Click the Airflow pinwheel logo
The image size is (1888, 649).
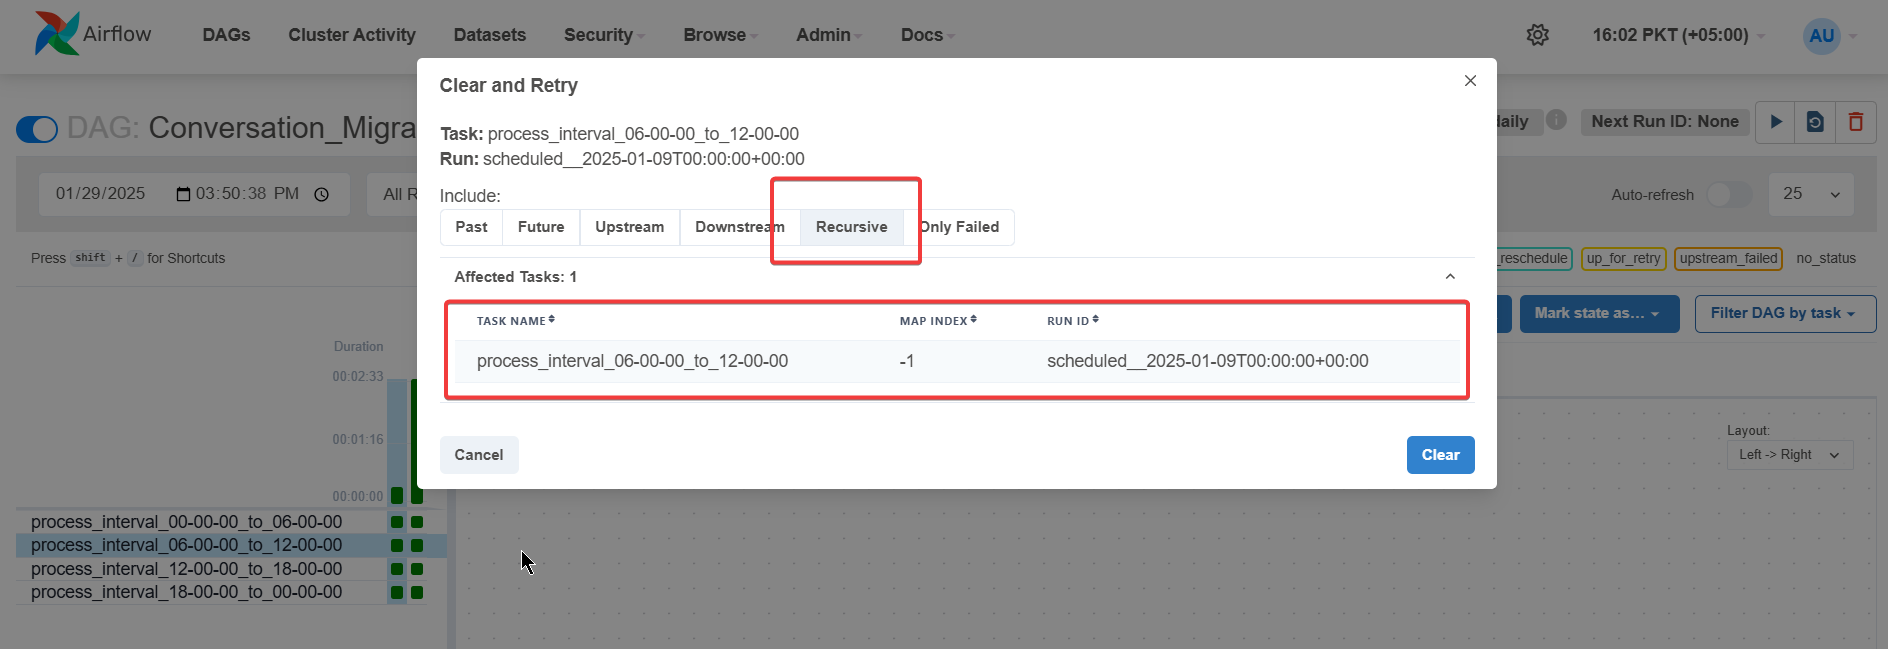pos(57,34)
